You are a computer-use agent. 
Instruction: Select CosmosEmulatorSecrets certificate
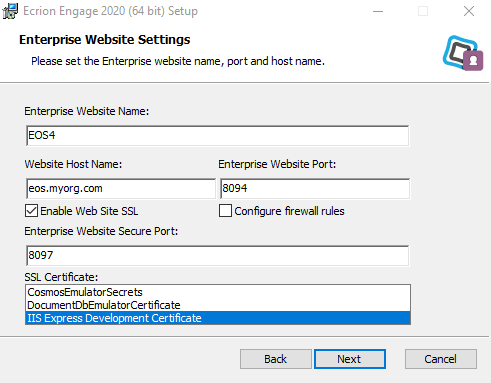pos(218,292)
